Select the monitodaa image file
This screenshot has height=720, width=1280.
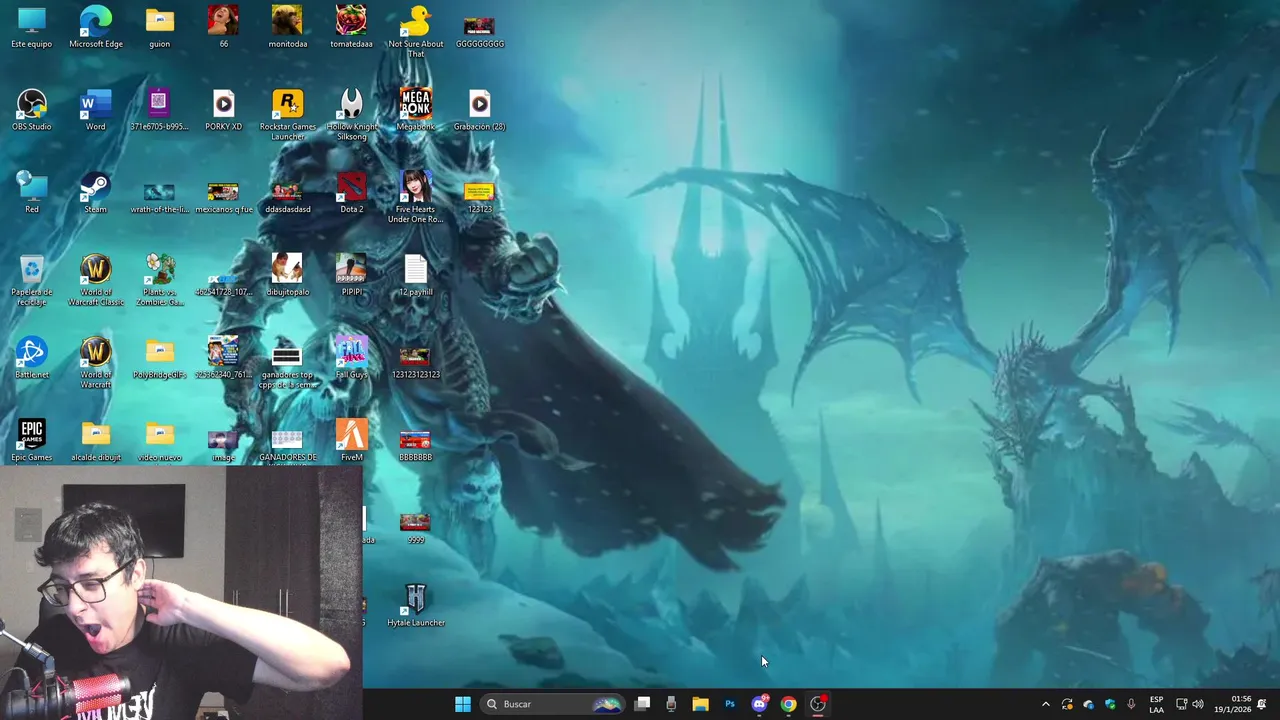[x=287, y=27]
